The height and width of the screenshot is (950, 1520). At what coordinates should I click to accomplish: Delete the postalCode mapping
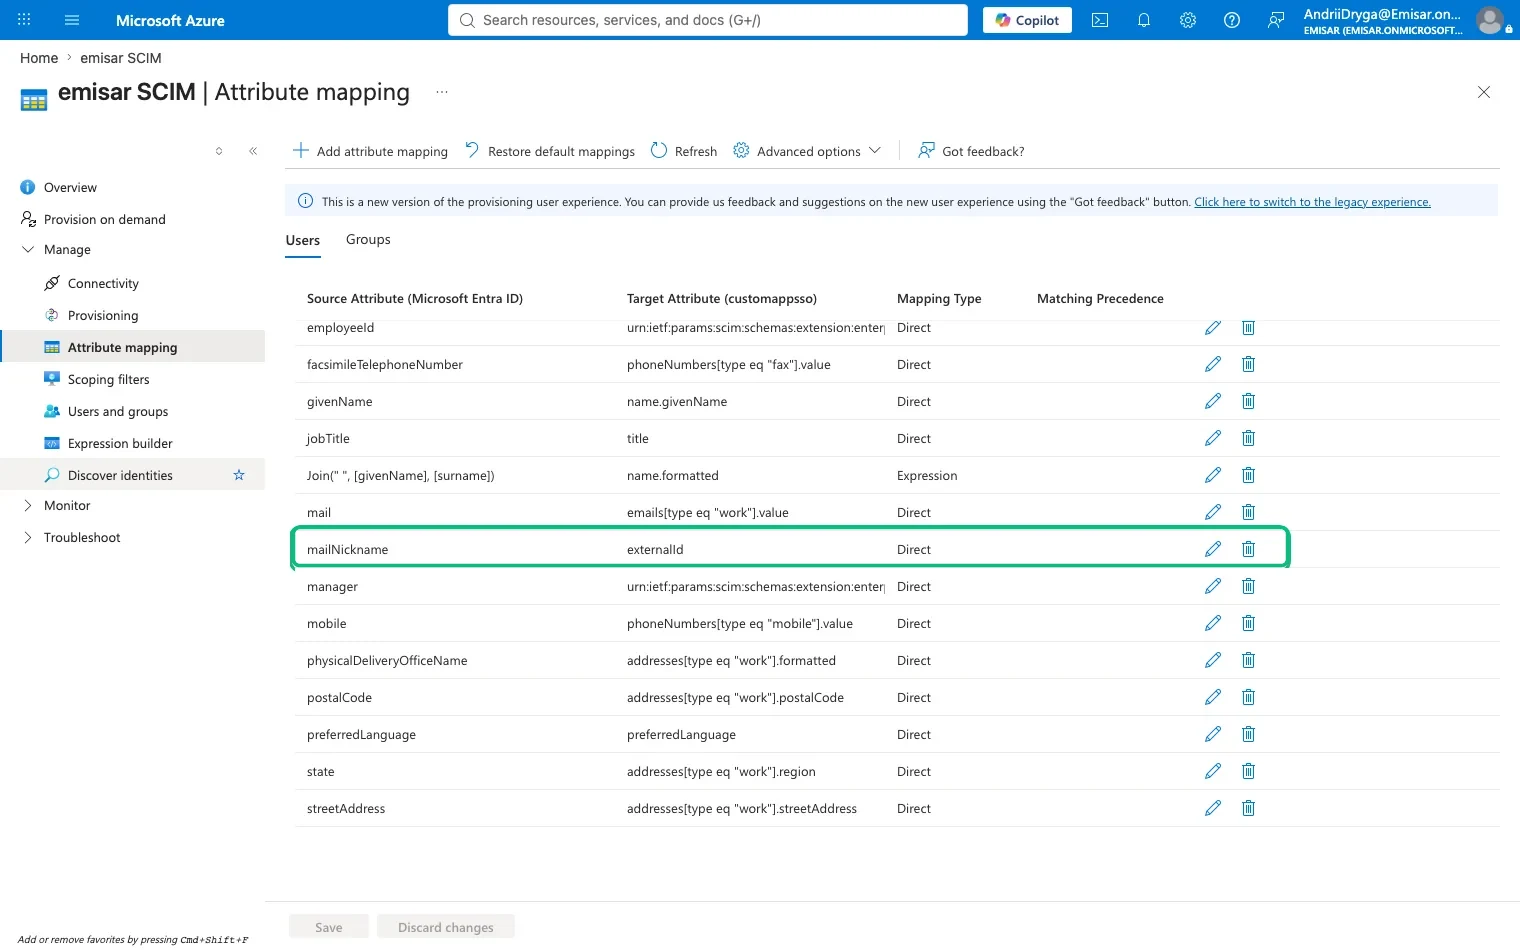[1248, 697]
